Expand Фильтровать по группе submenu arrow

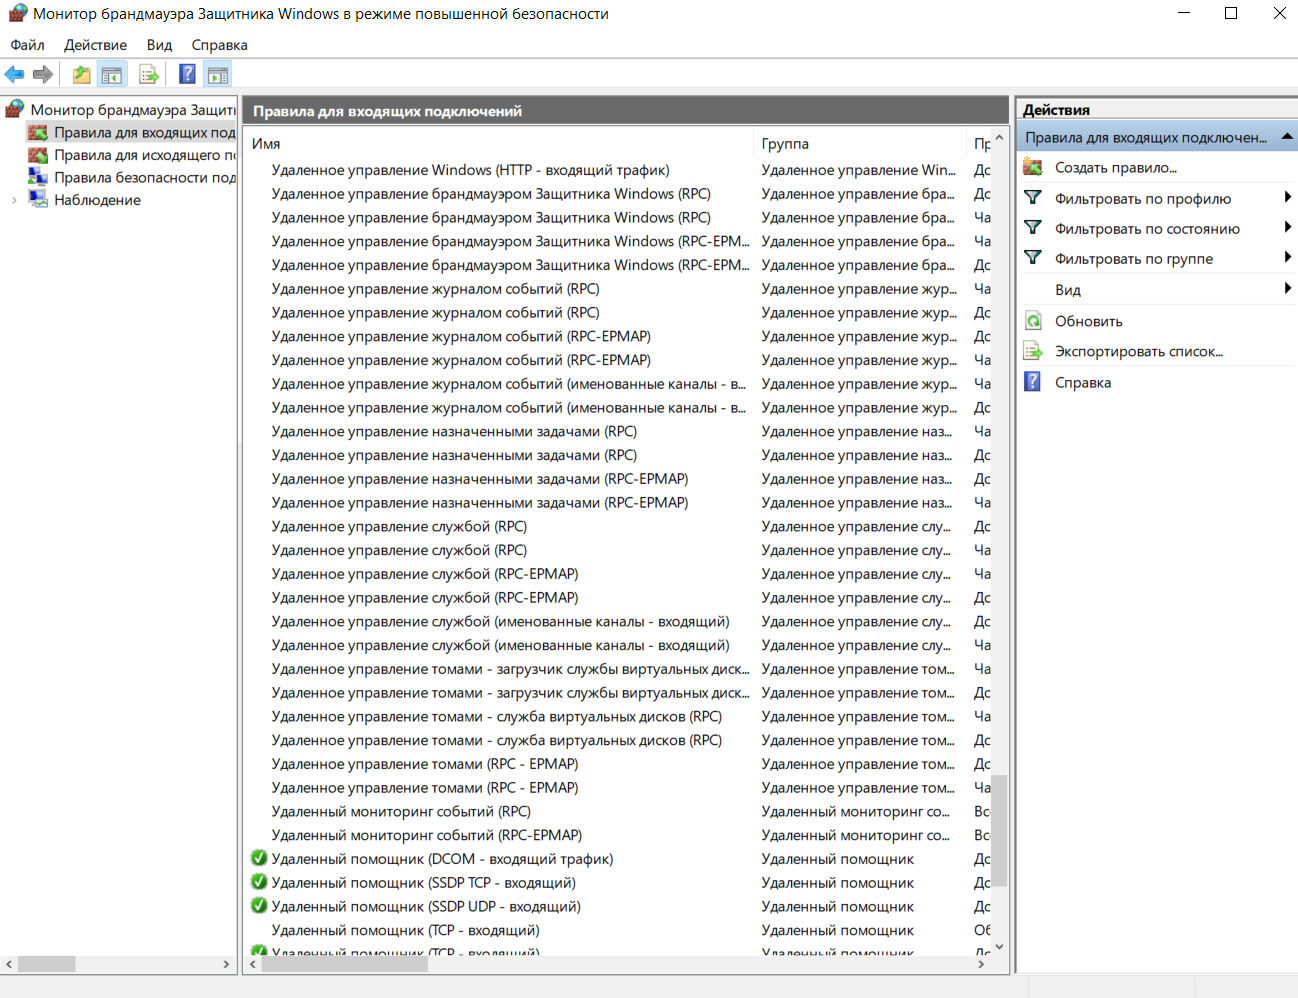[x=1287, y=258]
